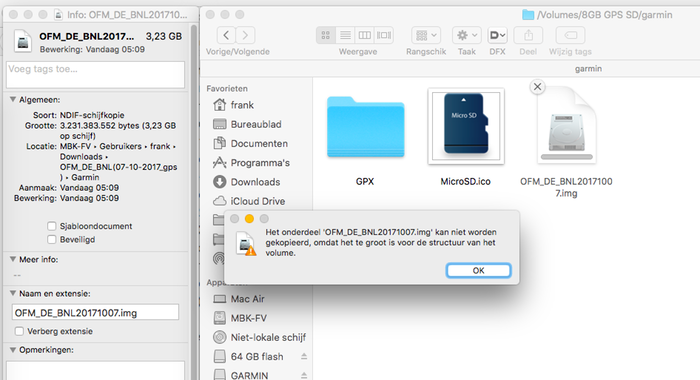Image resolution: width=700 pixels, height=380 pixels.
Task: Click the Info window scrollbar
Action: click(194, 201)
